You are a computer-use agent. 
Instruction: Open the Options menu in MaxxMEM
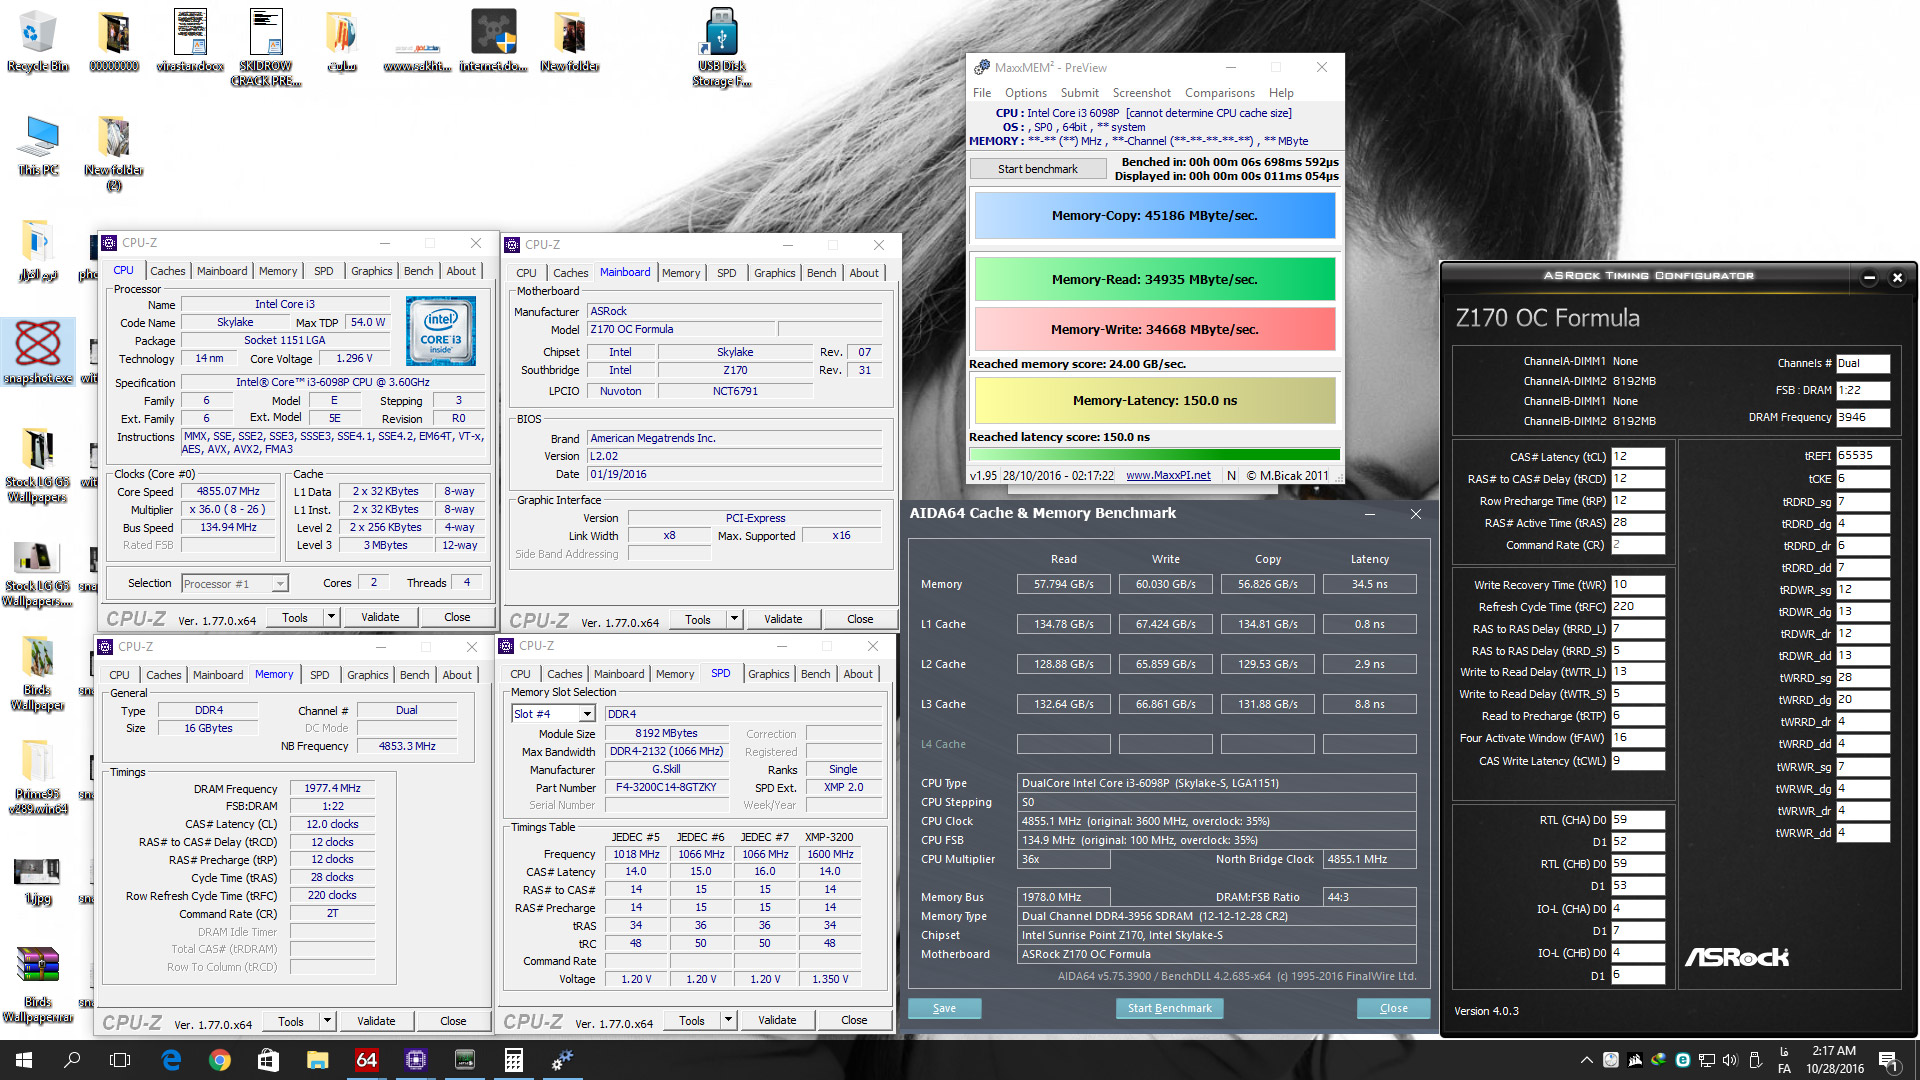tap(1026, 93)
